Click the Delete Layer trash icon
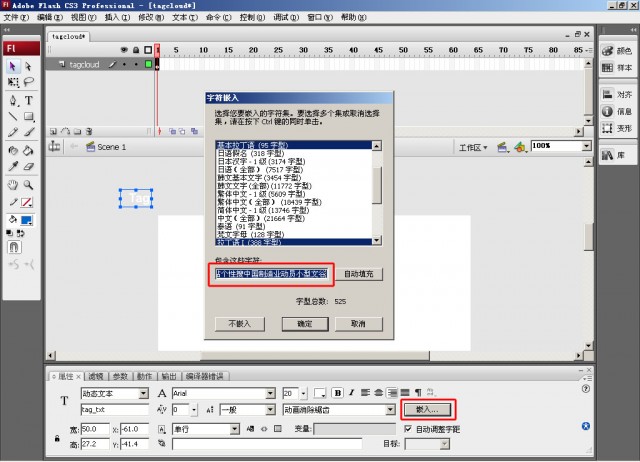640x462 pixels. [89, 131]
